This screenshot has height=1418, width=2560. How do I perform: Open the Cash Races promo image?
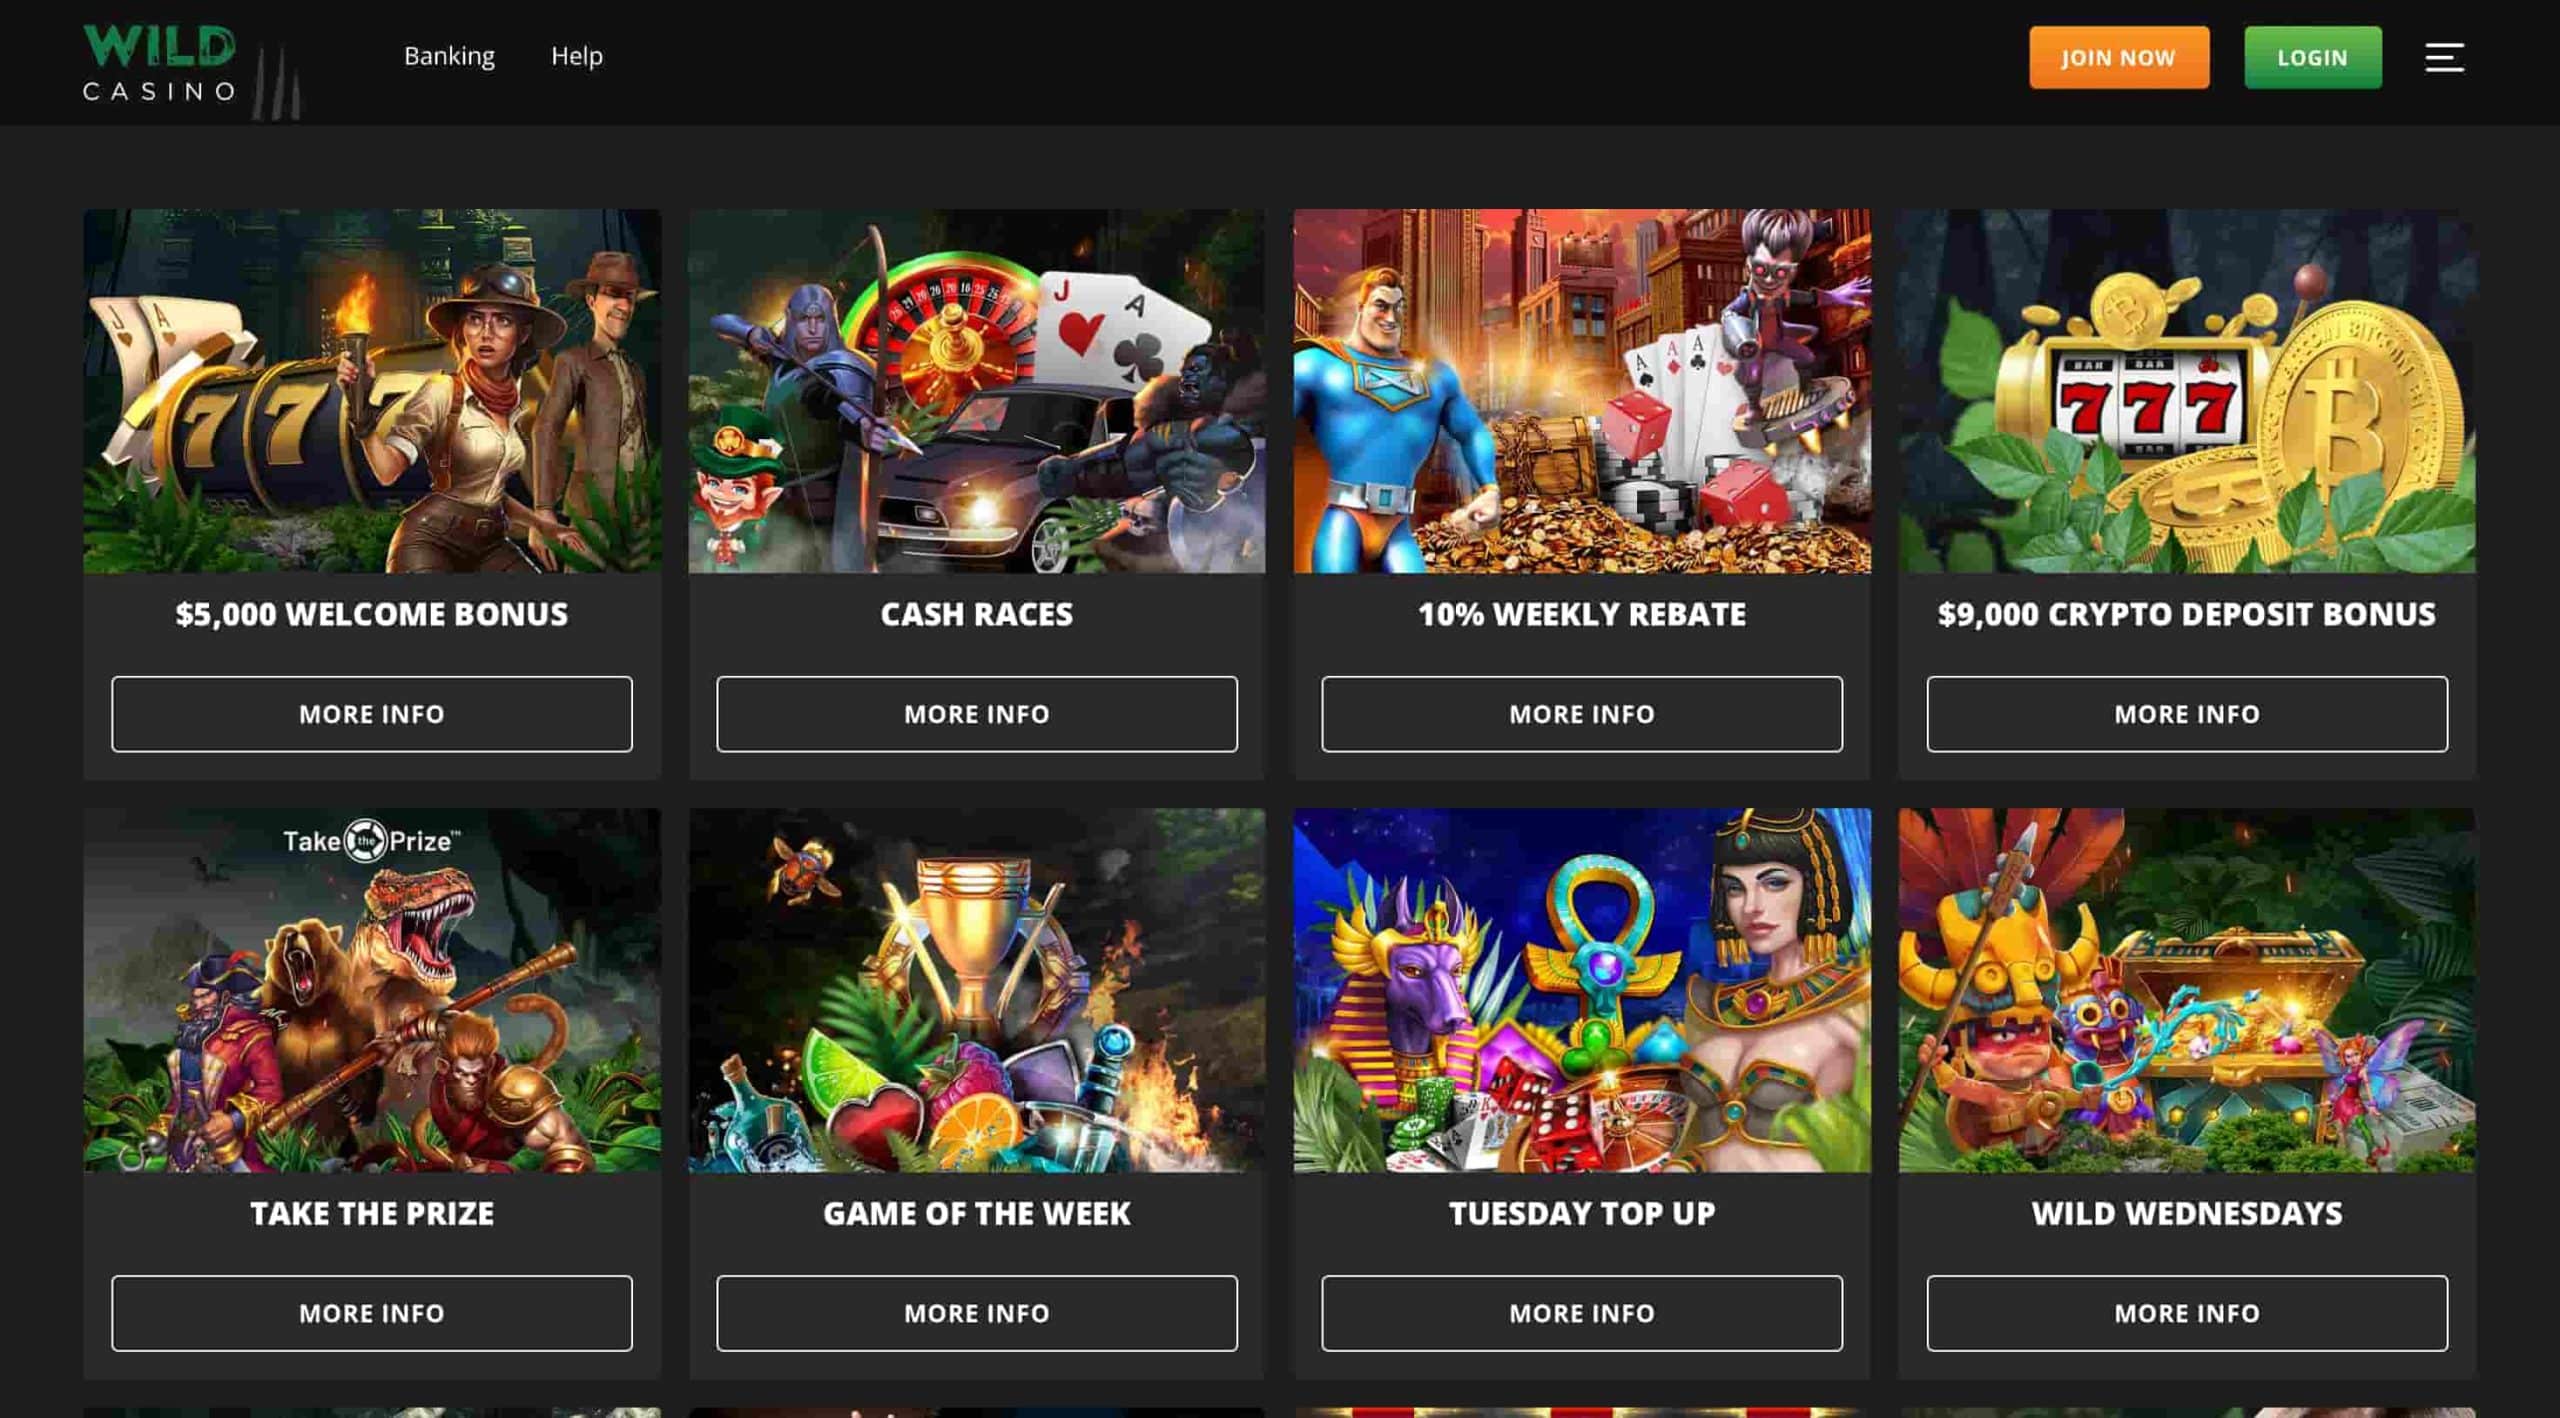tap(976, 391)
